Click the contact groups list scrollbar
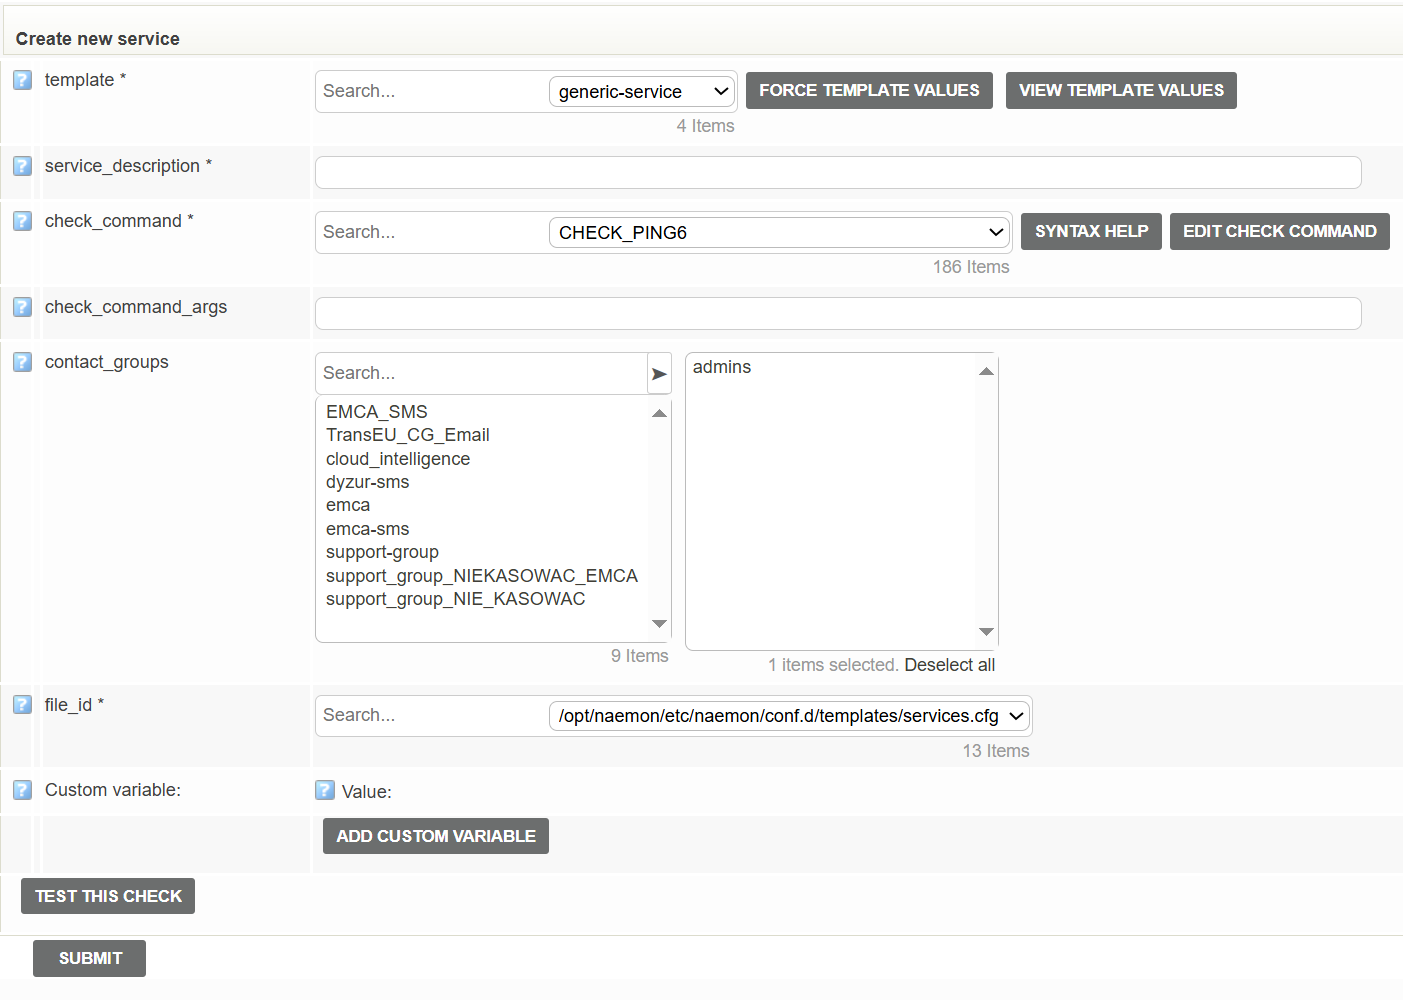1403x1000 pixels. point(659,520)
